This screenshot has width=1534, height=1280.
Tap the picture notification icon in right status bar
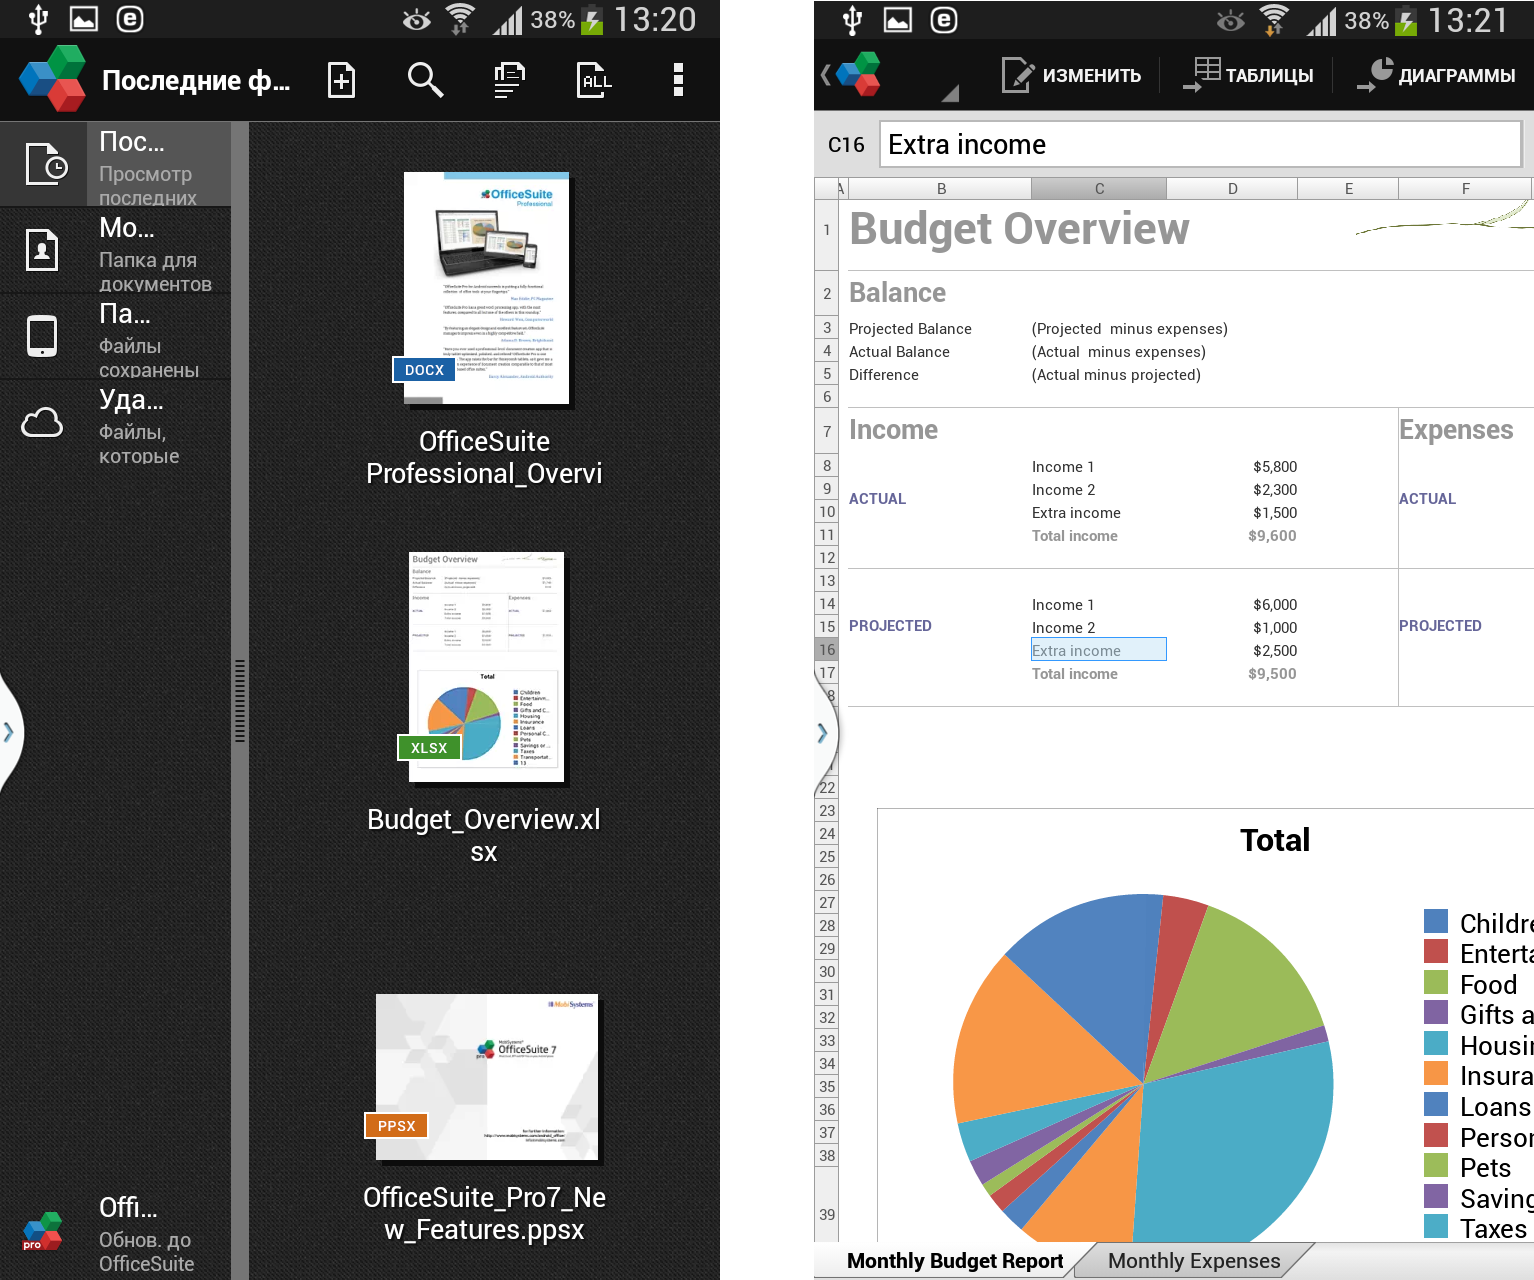coord(898,20)
